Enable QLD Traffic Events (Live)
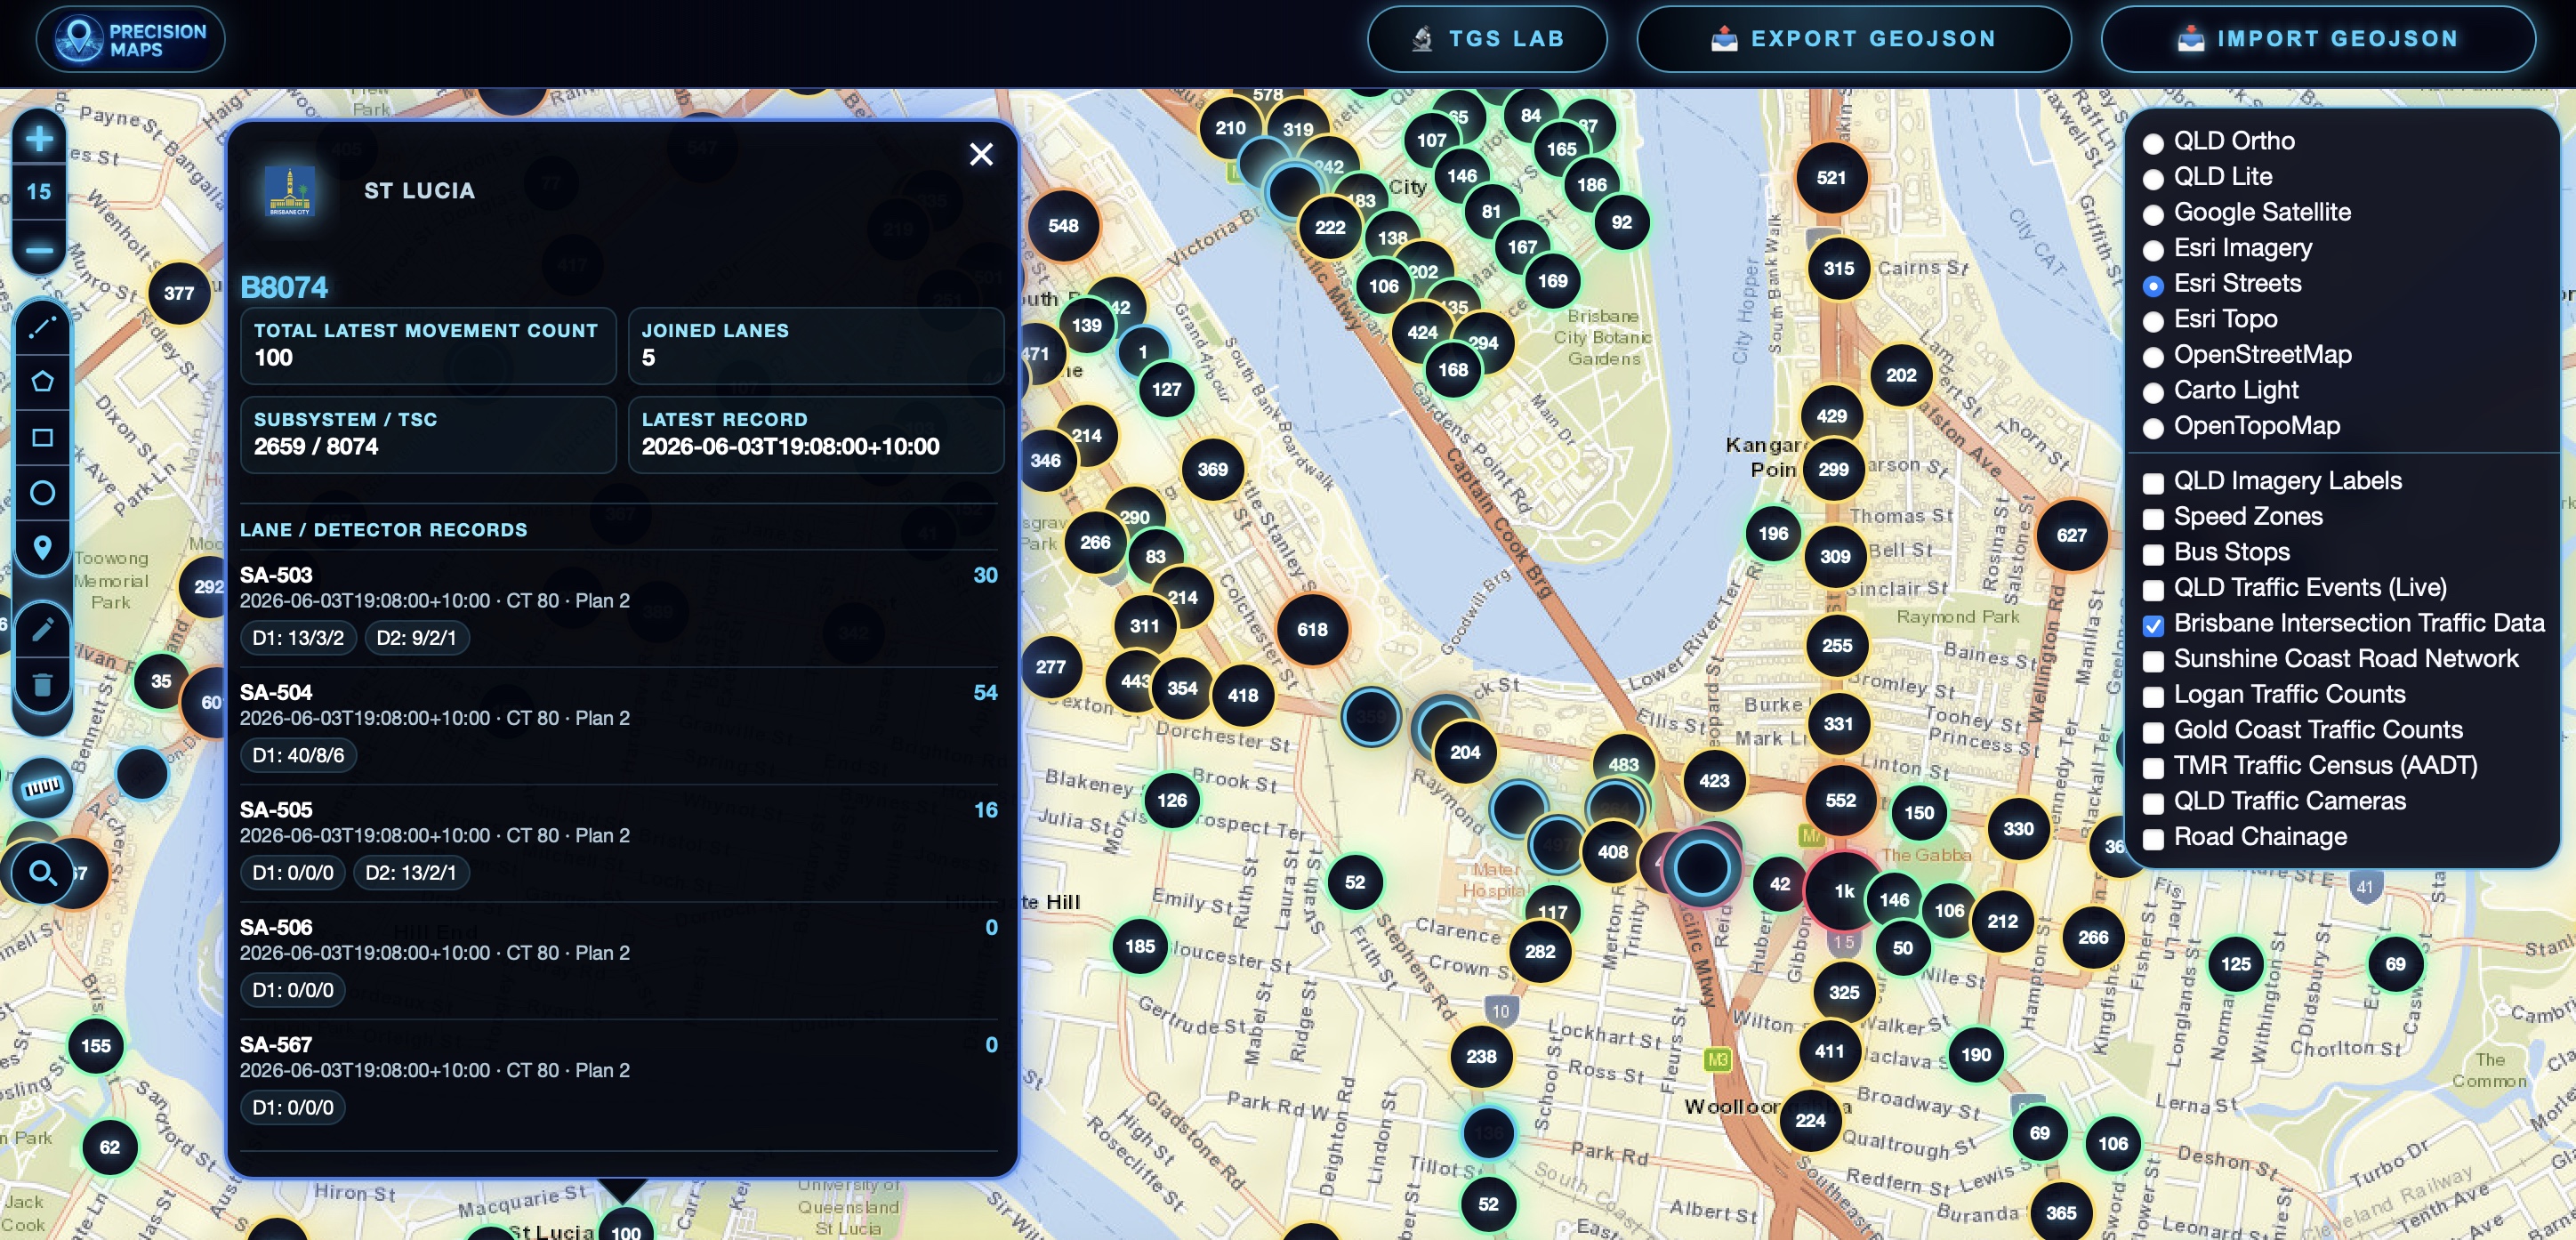 pos(2153,590)
